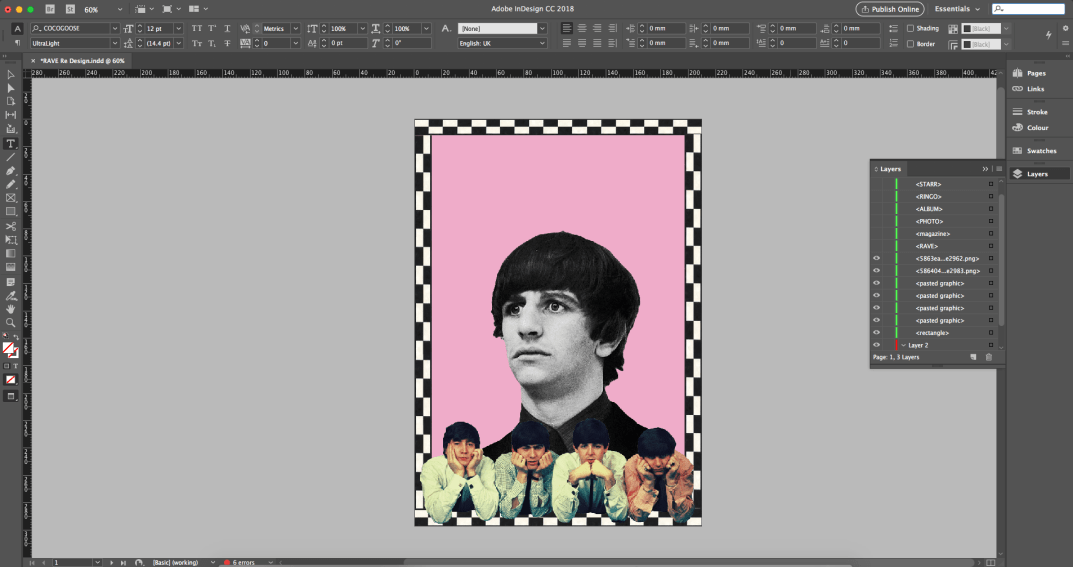Apply Superscript formatting
This screenshot has width=1073, height=567.
click(x=212, y=28)
